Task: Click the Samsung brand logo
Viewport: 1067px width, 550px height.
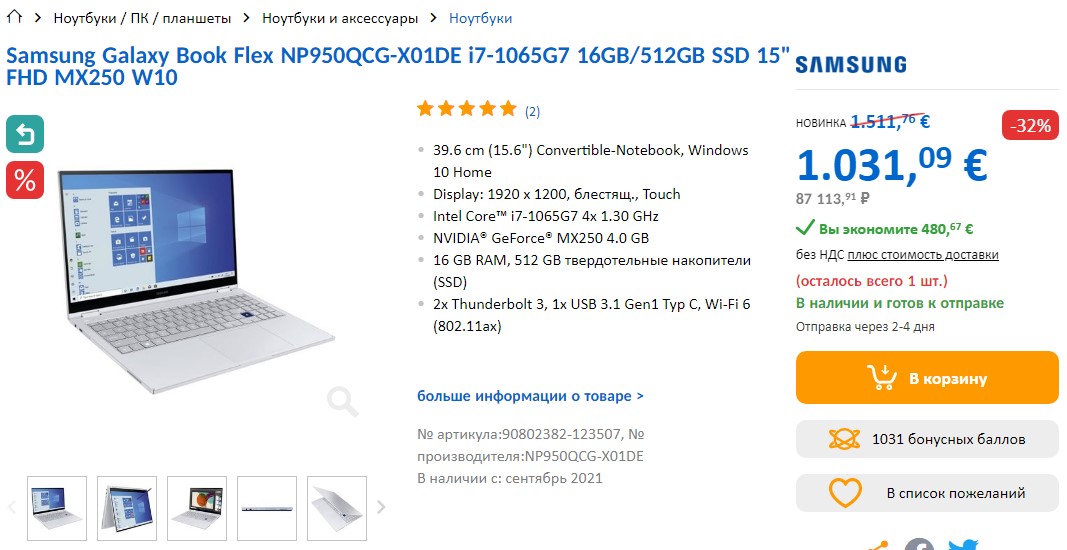Action: click(851, 65)
